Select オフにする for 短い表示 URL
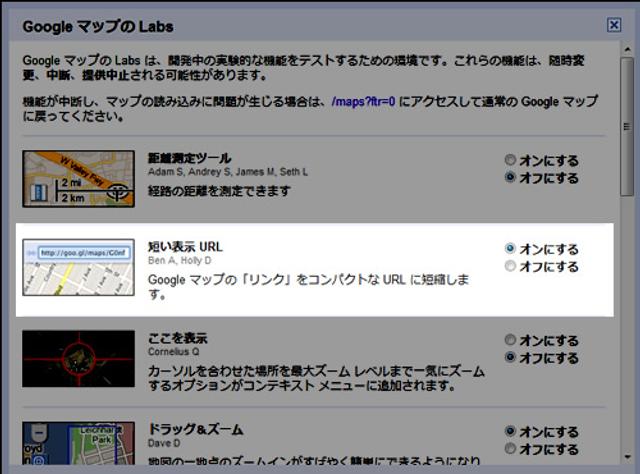Viewport: 640px width, 474px height. click(x=510, y=266)
